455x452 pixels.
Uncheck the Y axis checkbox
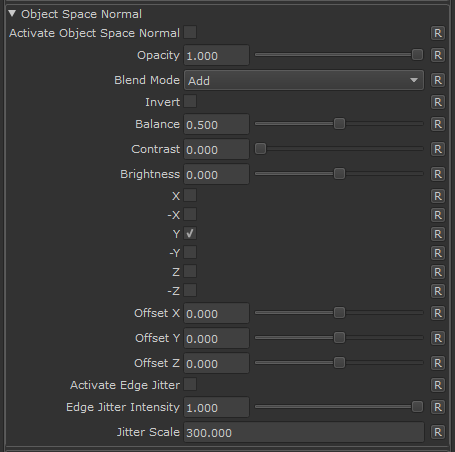pyautogui.click(x=190, y=233)
